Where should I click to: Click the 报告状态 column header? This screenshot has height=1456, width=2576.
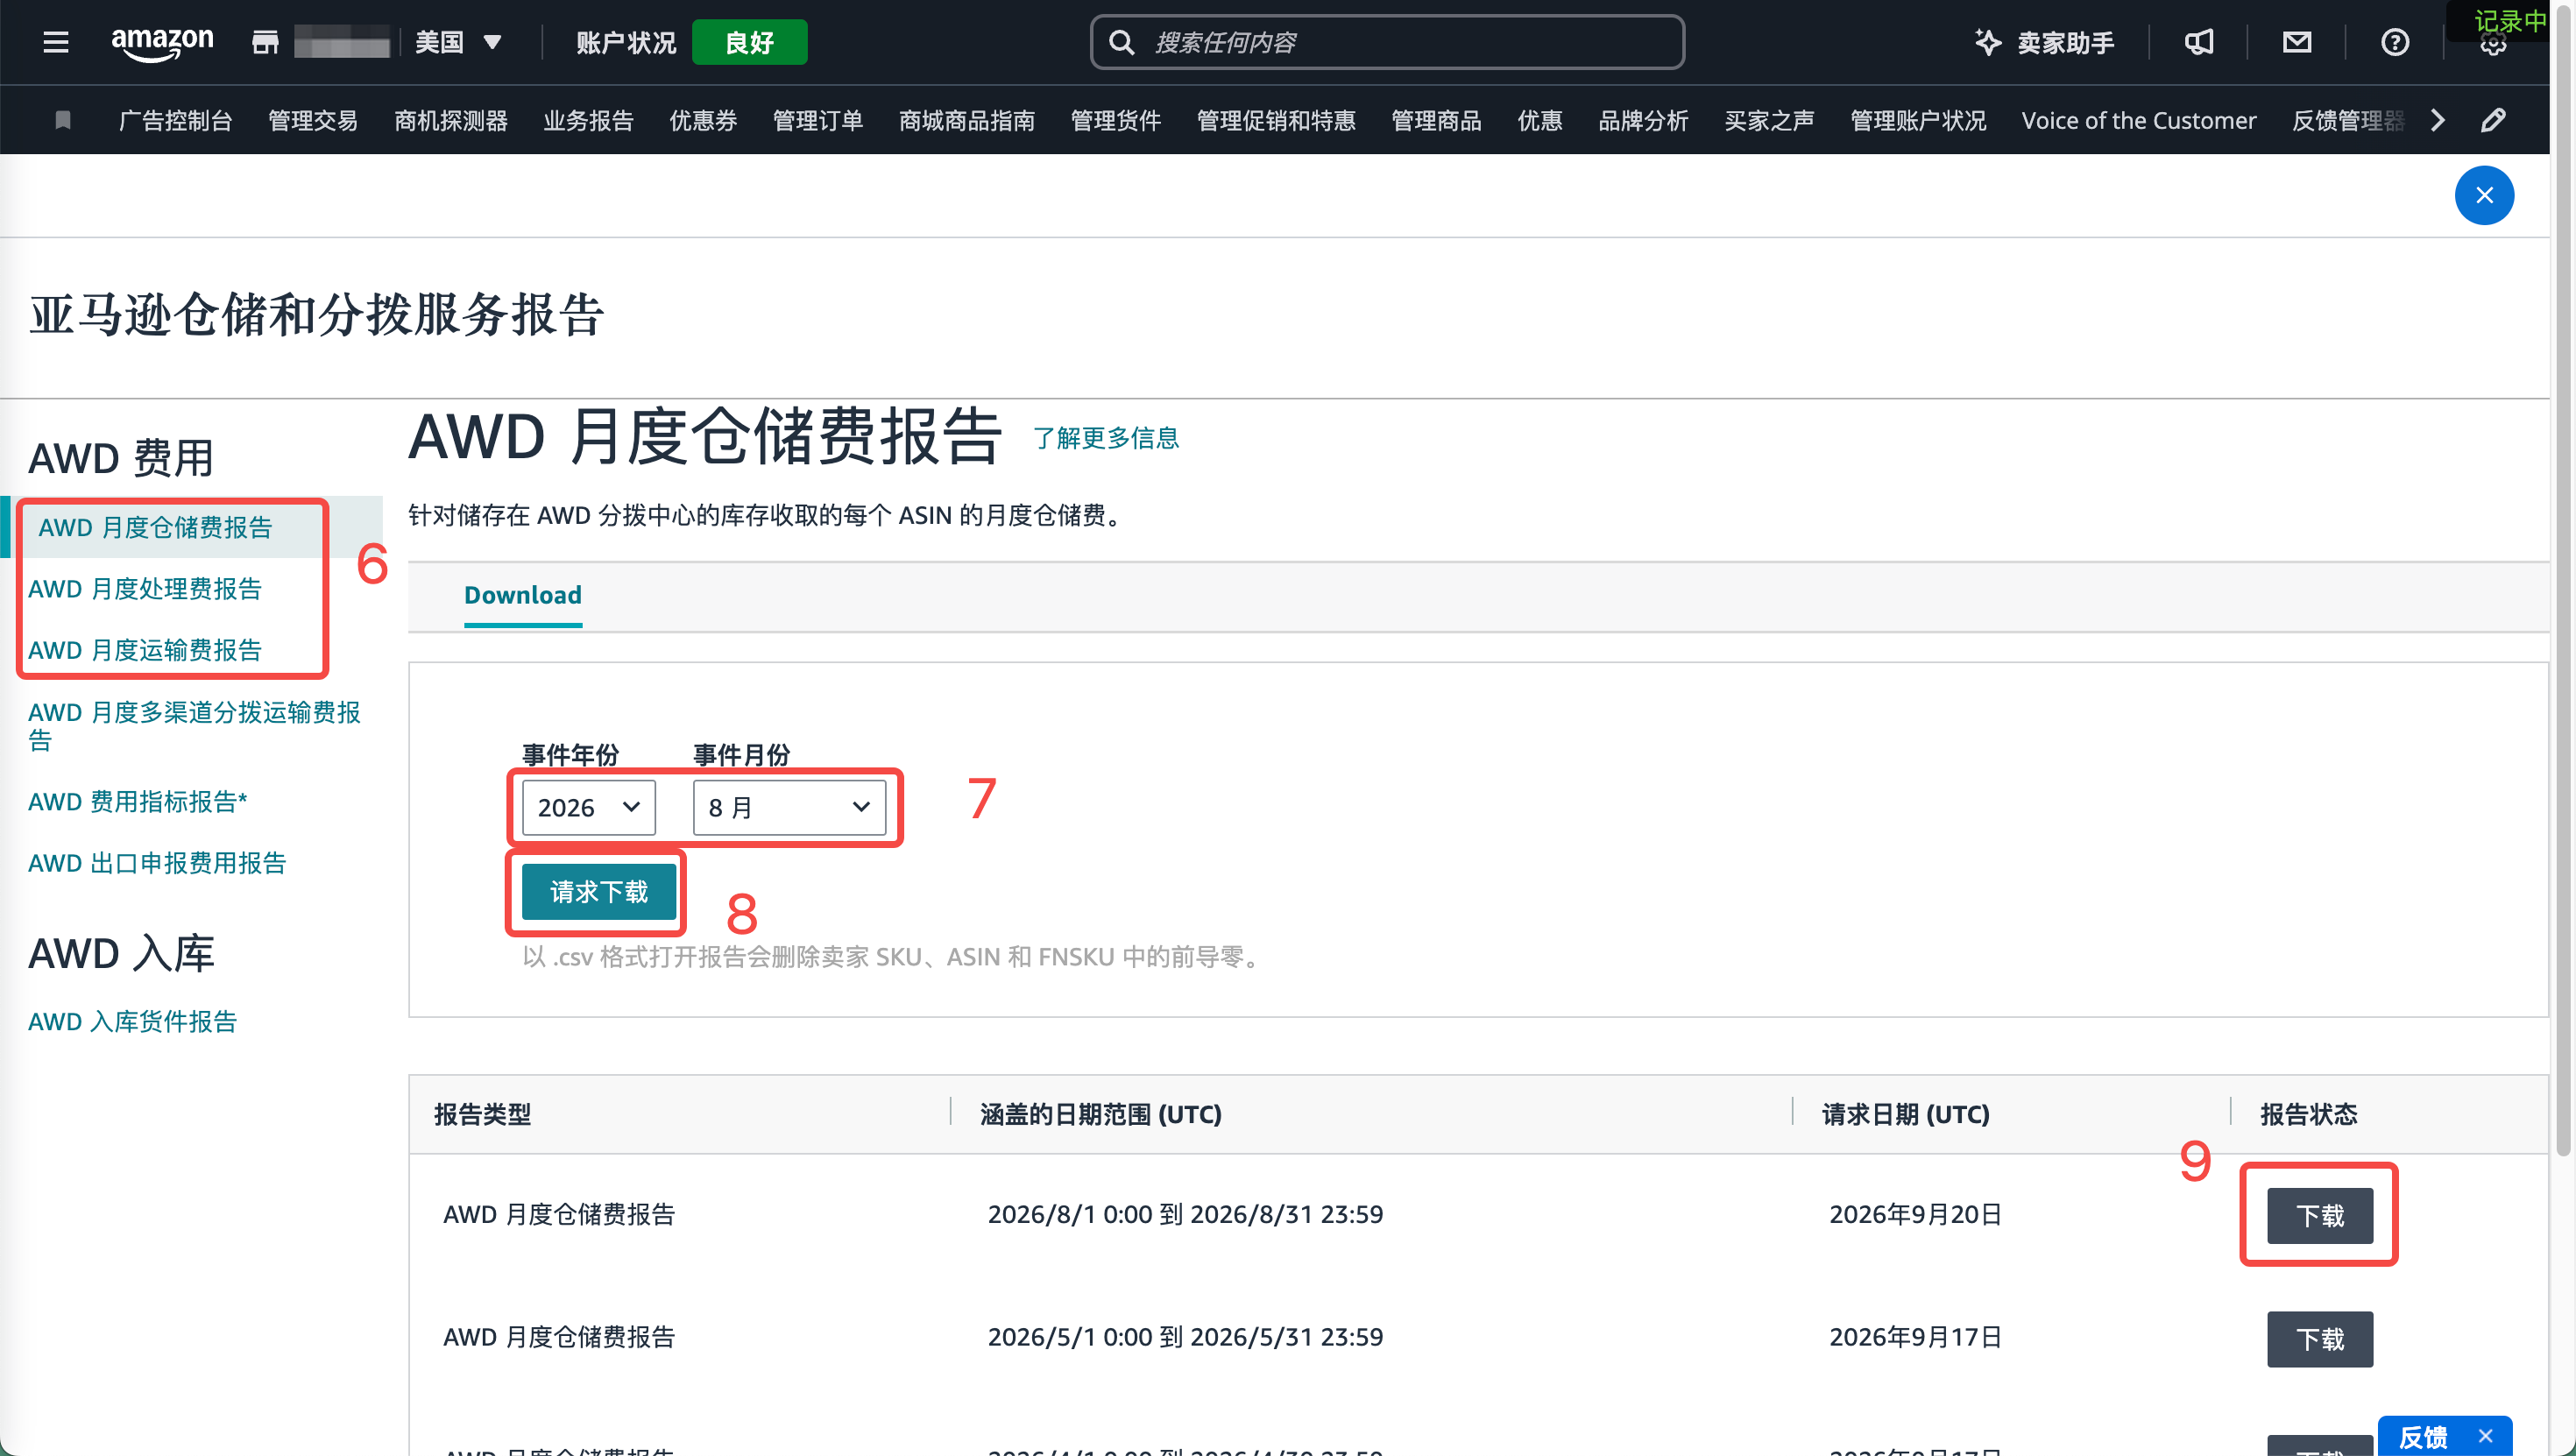click(x=2309, y=1114)
